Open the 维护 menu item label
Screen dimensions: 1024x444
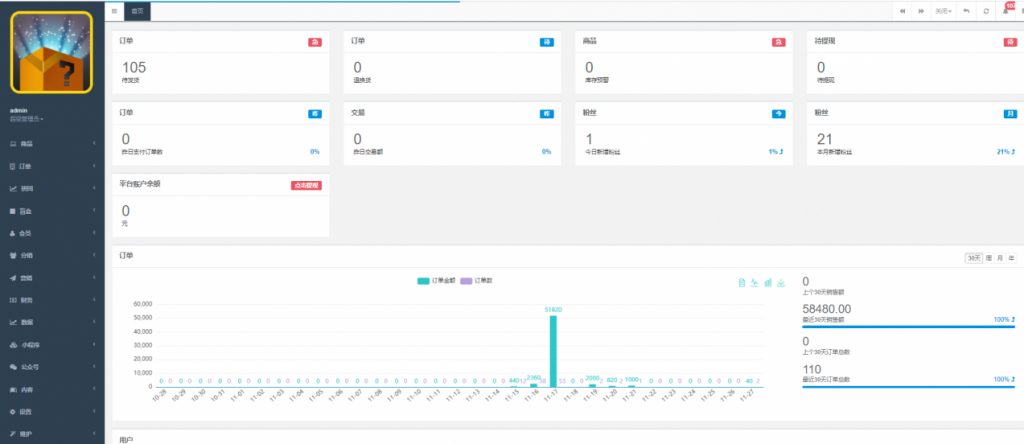pos(26,434)
